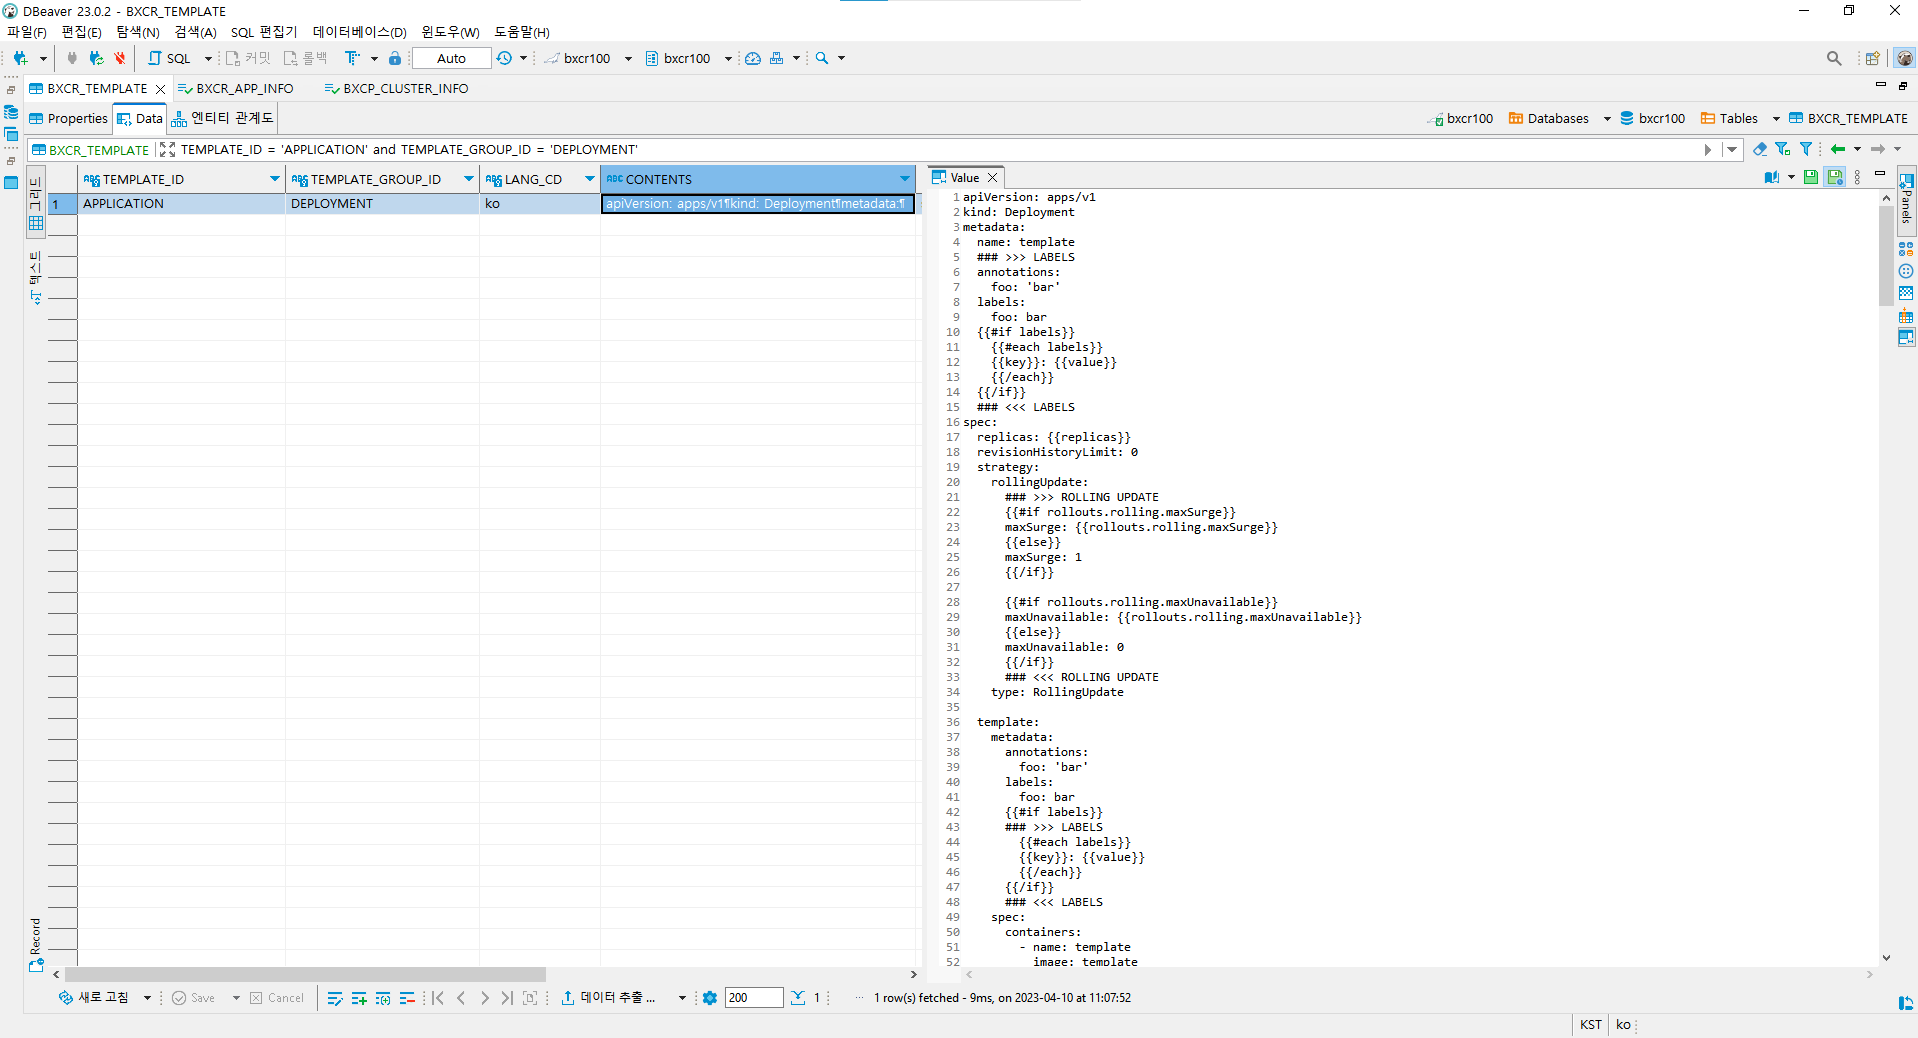The image size is (1918, 1038).
Task: Click the duplicate row icon
Action: coord(383,998)
